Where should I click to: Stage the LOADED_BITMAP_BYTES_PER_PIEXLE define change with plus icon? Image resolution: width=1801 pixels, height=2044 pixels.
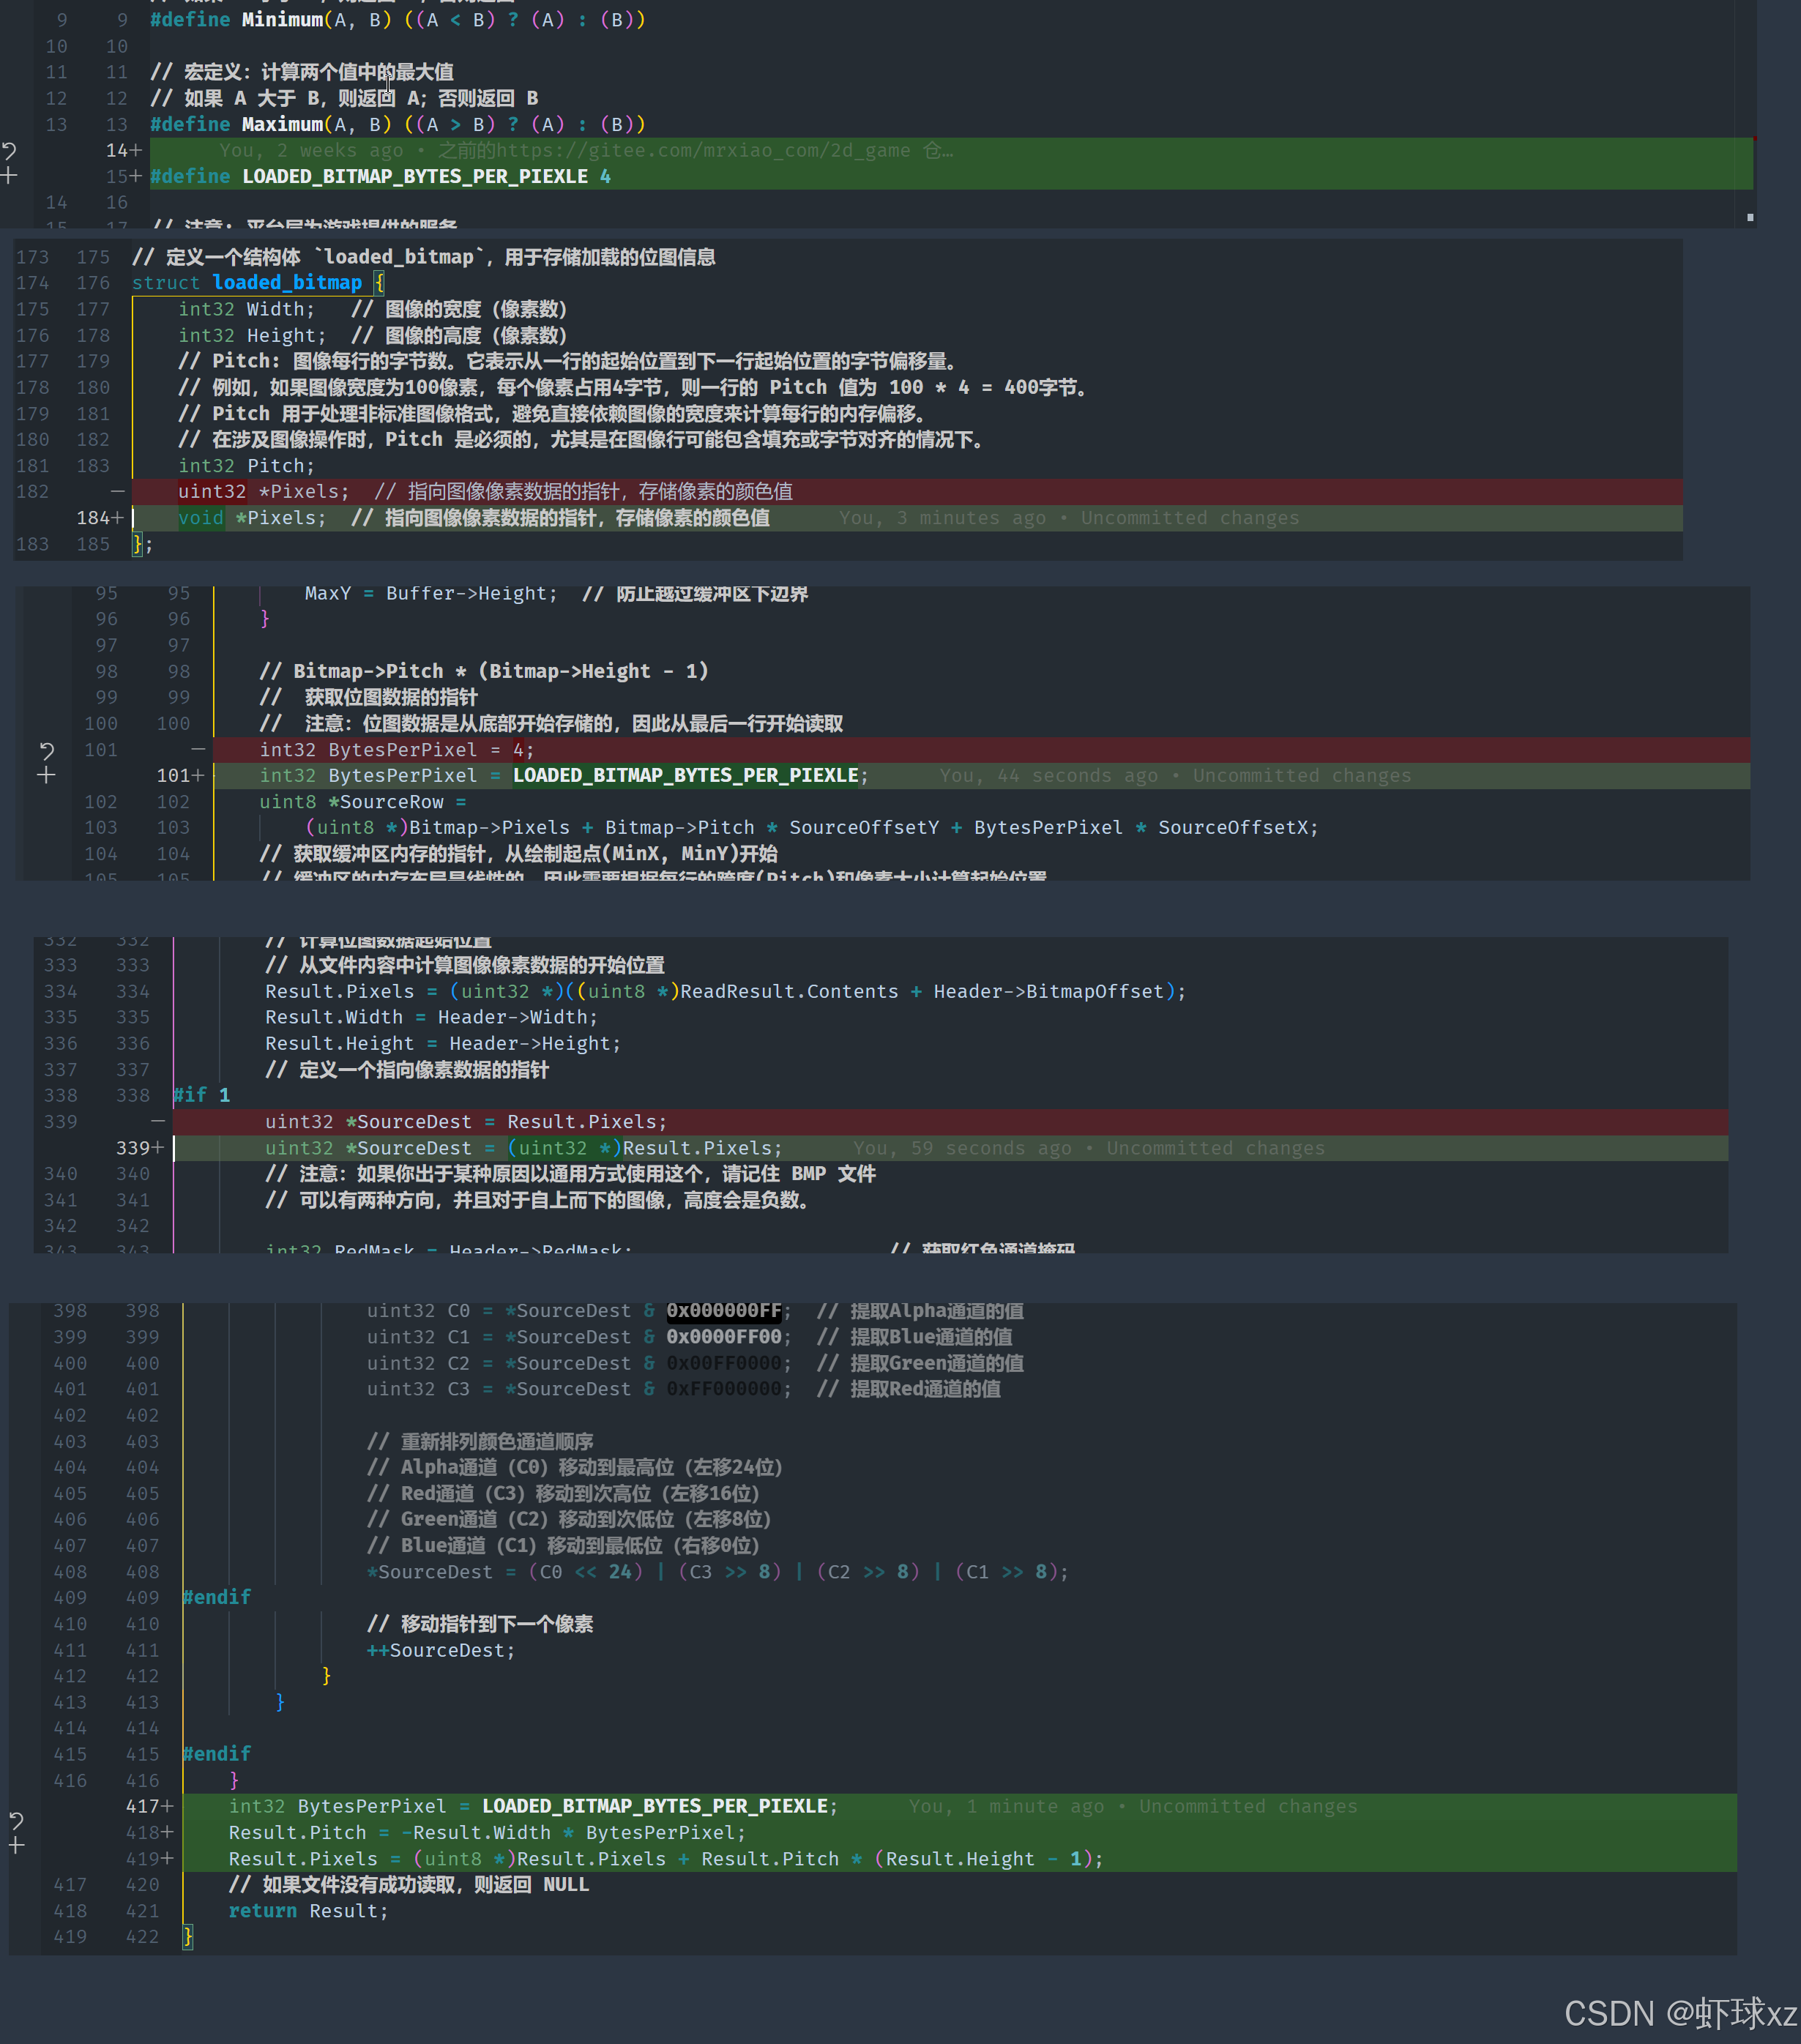pos(9,176)
